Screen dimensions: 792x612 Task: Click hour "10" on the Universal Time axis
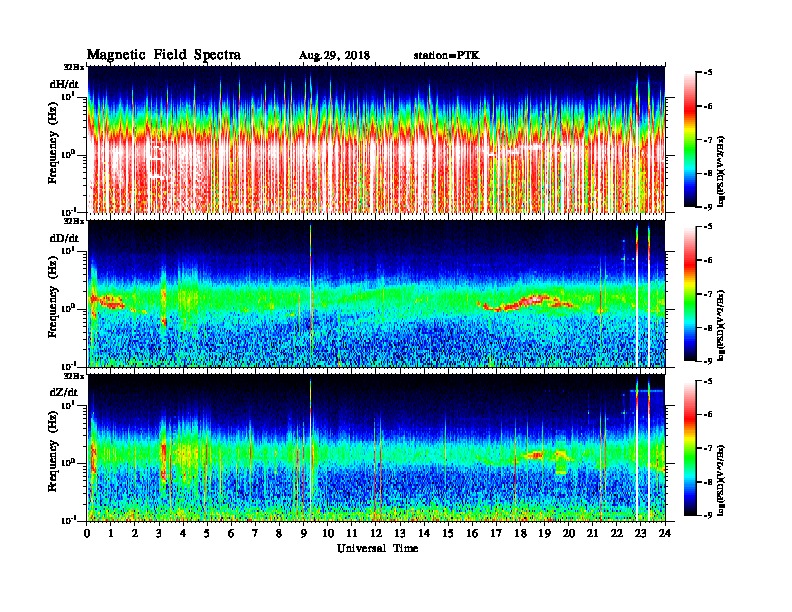(328, 533)
